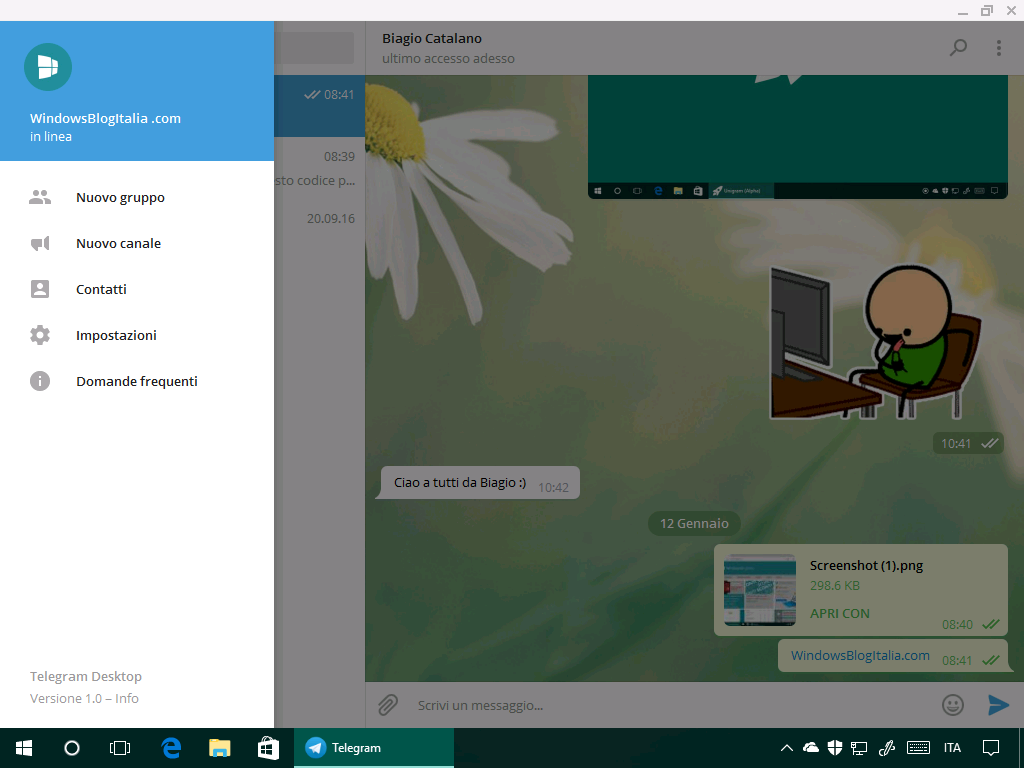Open Screenshot (1).png thumbnail

coord(760,590)
